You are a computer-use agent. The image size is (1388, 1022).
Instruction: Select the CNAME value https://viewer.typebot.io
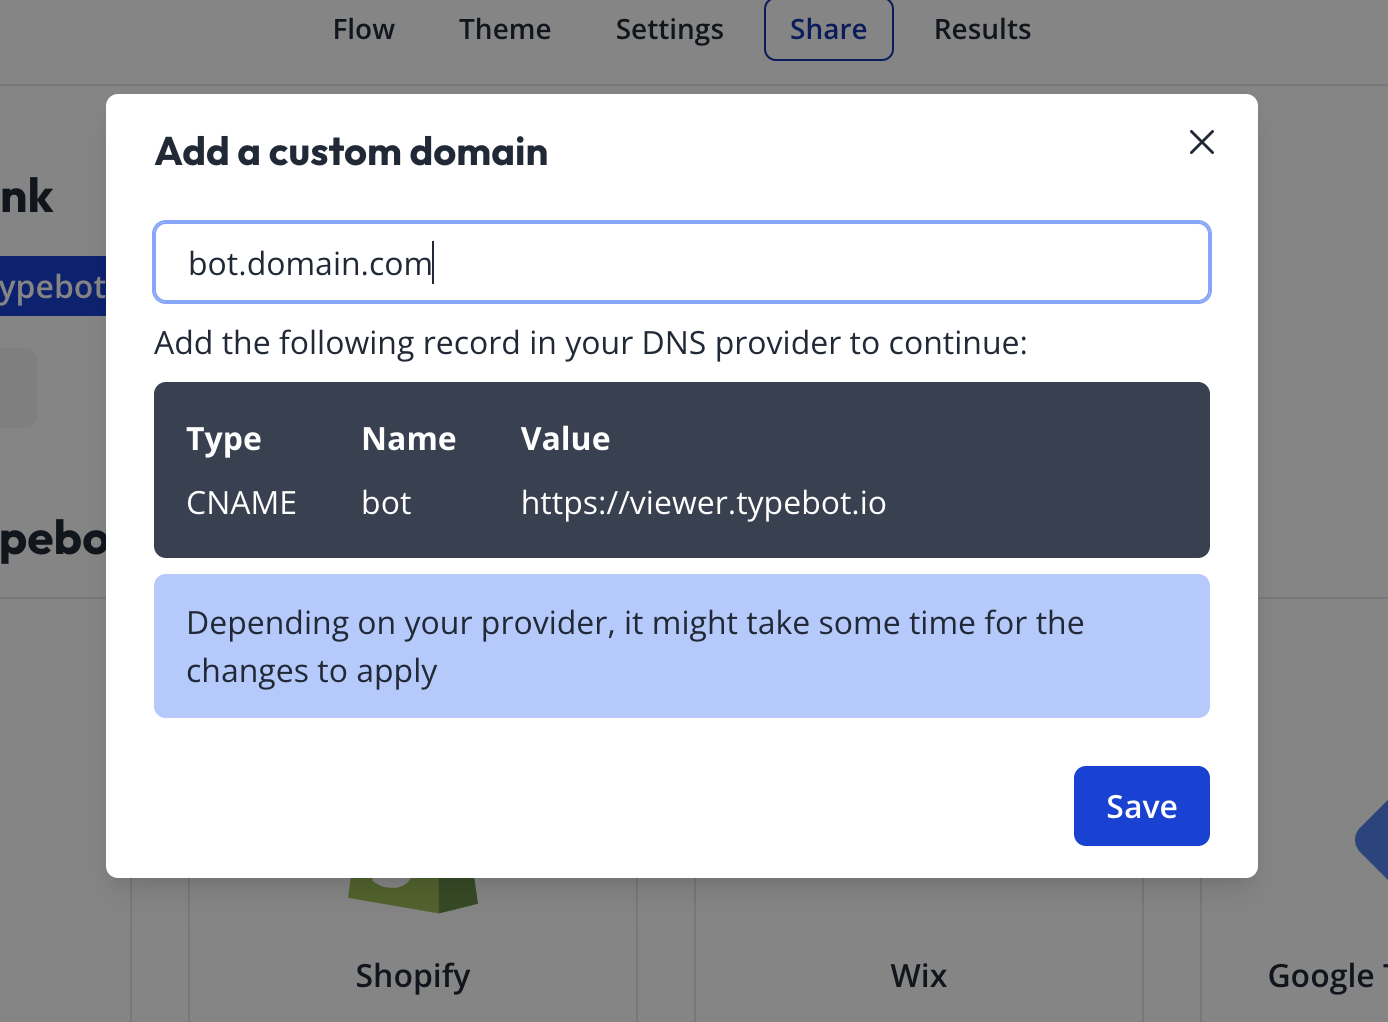click(703, 503)
